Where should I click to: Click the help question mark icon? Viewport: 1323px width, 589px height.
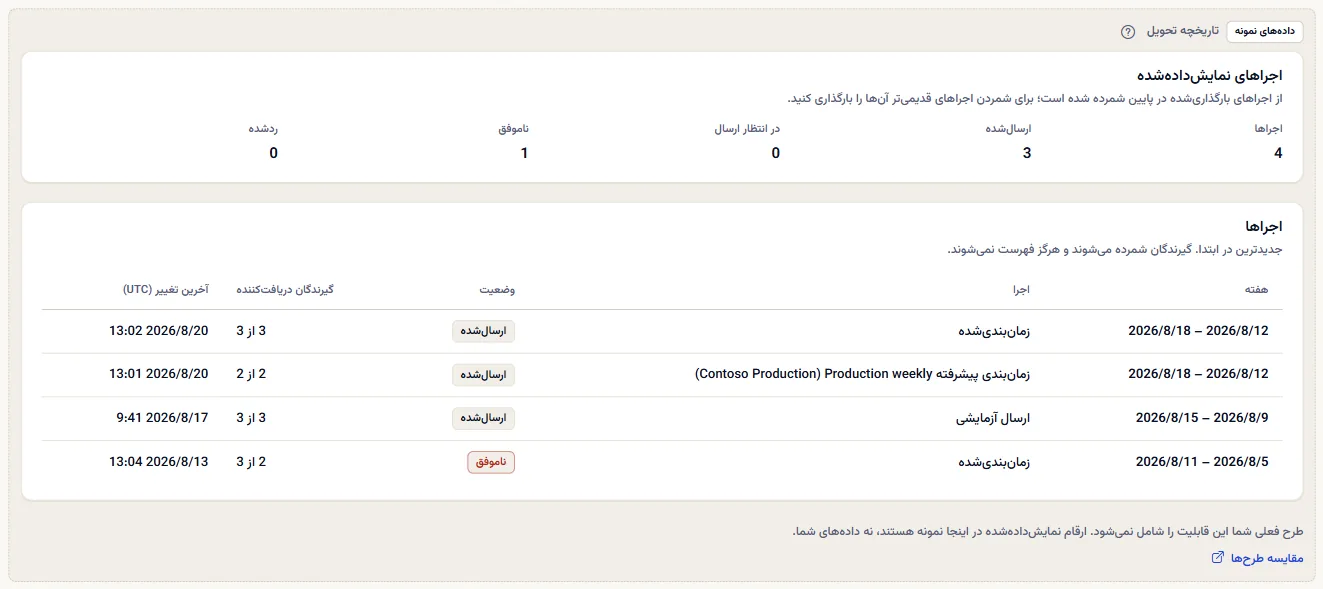(x=1128, y=32)
